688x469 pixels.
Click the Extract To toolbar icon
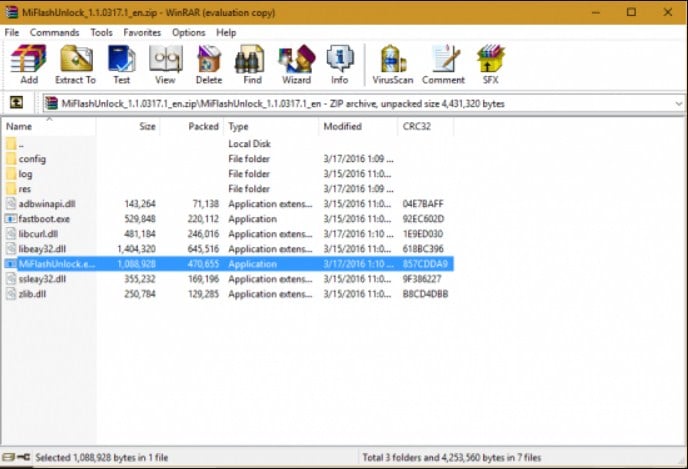(75, 64)
